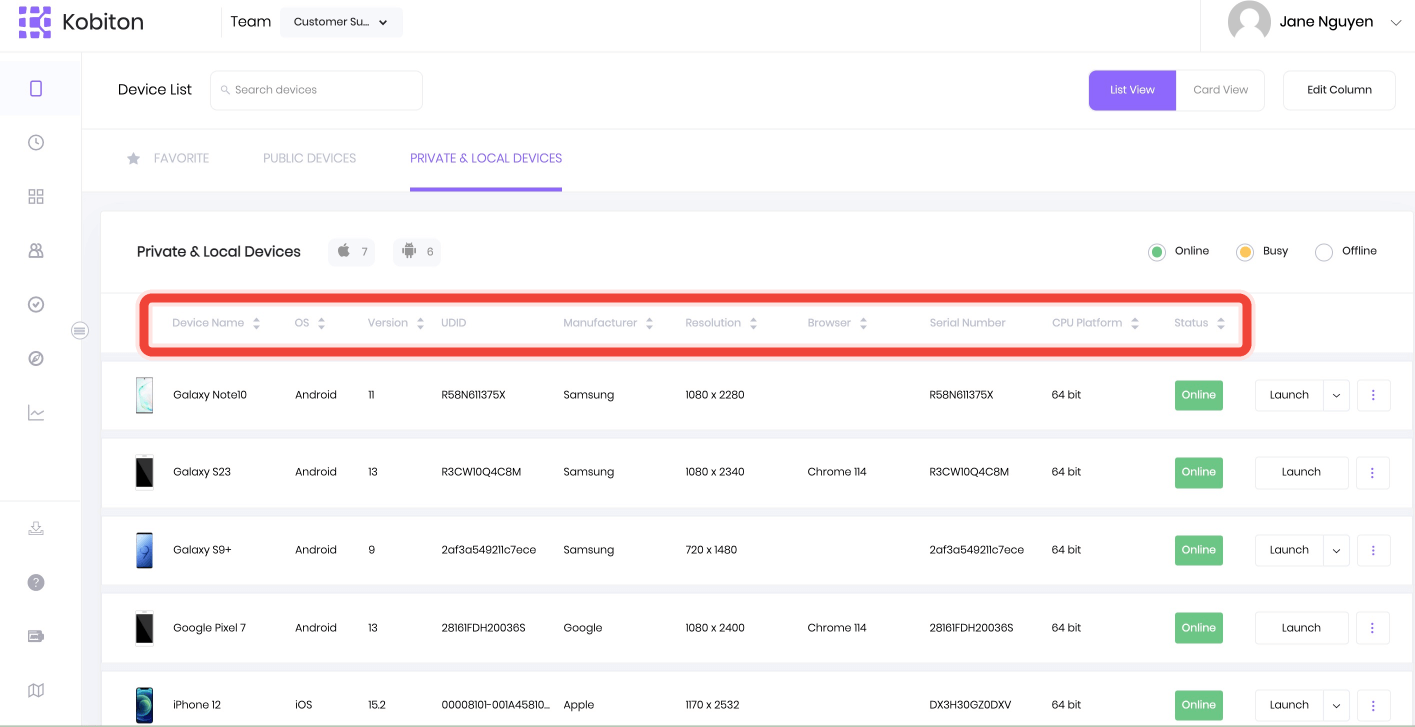This screenshot has height=727, width=1415.
Task: Open the map icon in sidebar
Action: point(36,691)
